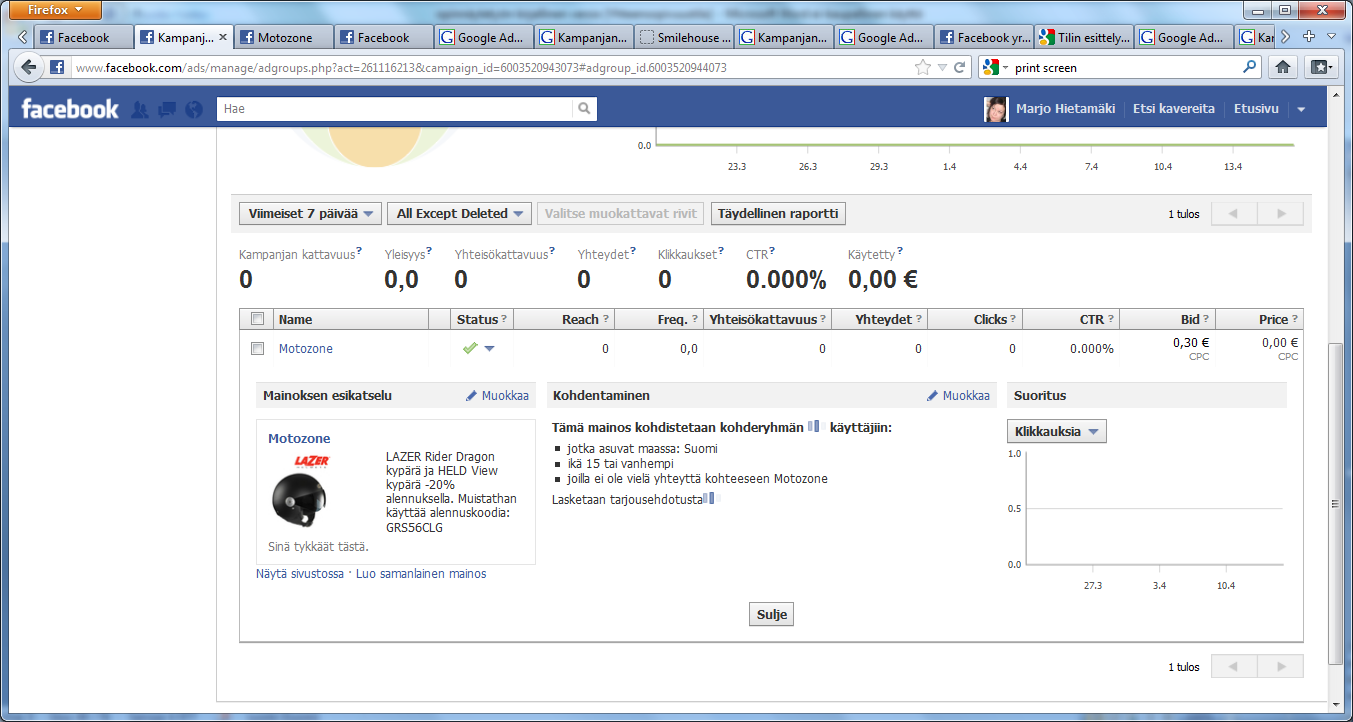Screen dimensions: 1353x722
Task: Click the help mark beside Klikkaukset
Action: pos(721,252)
